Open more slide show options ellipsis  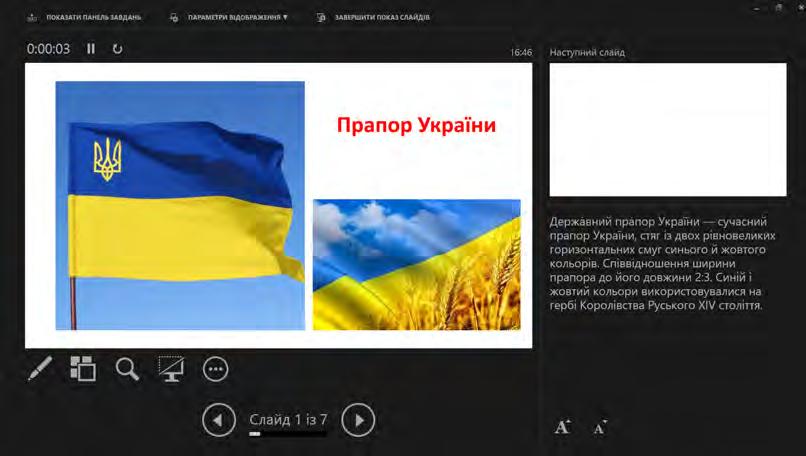coord(215,369)
